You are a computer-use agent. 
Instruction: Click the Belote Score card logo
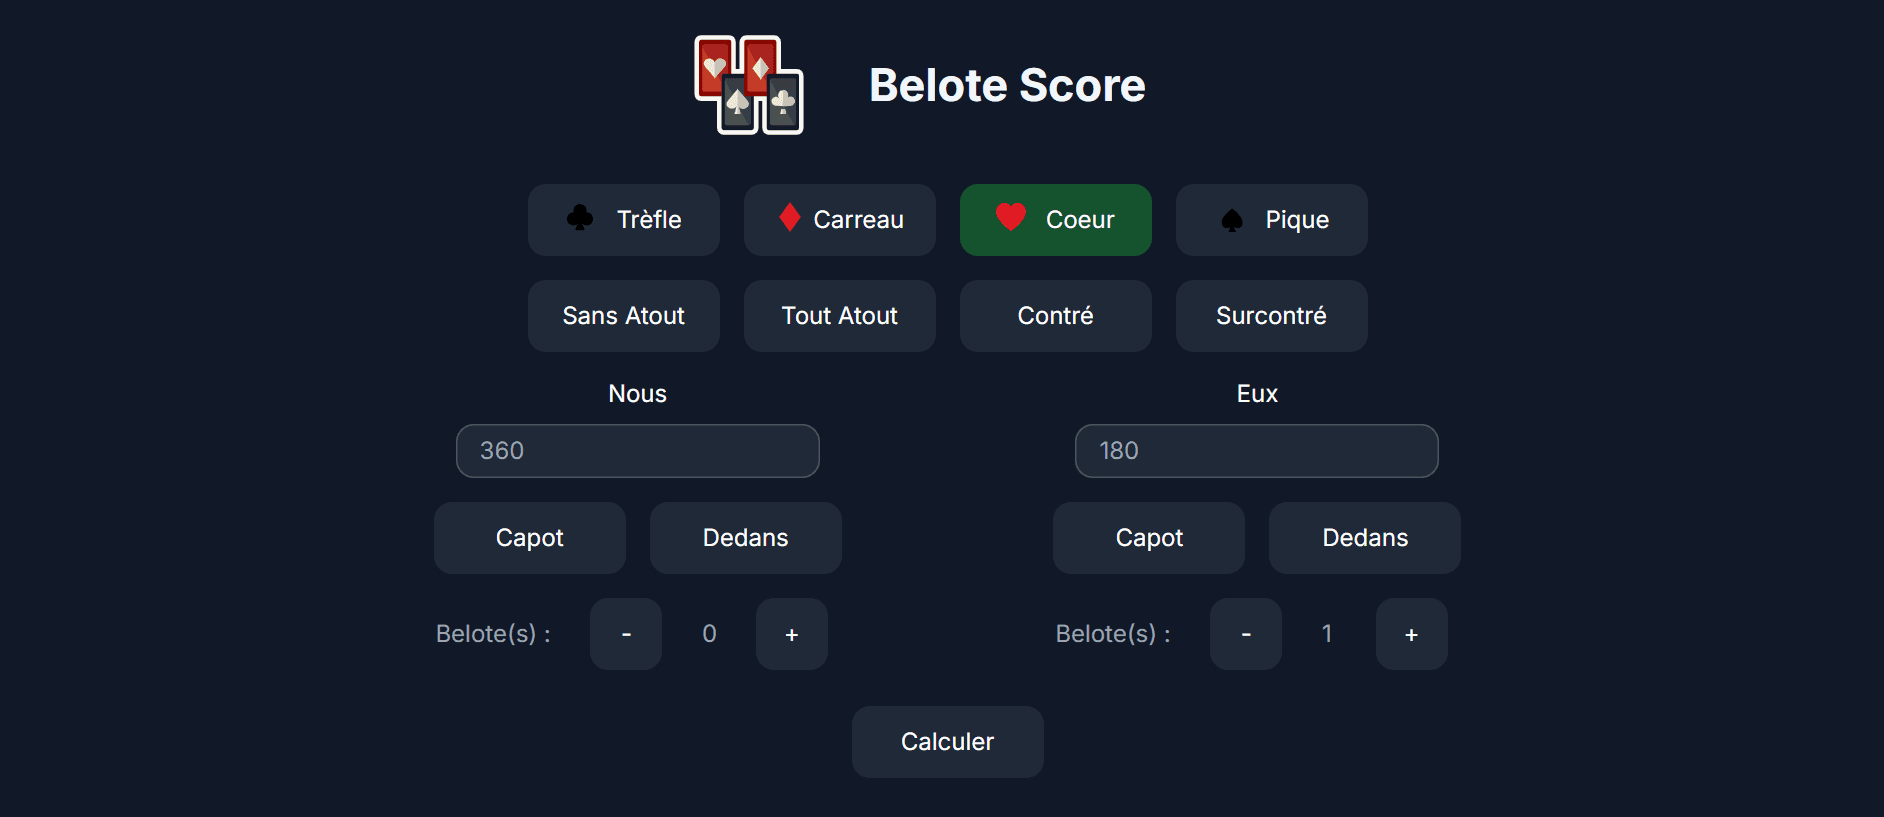pyautogui.click(x=748, y=85)
